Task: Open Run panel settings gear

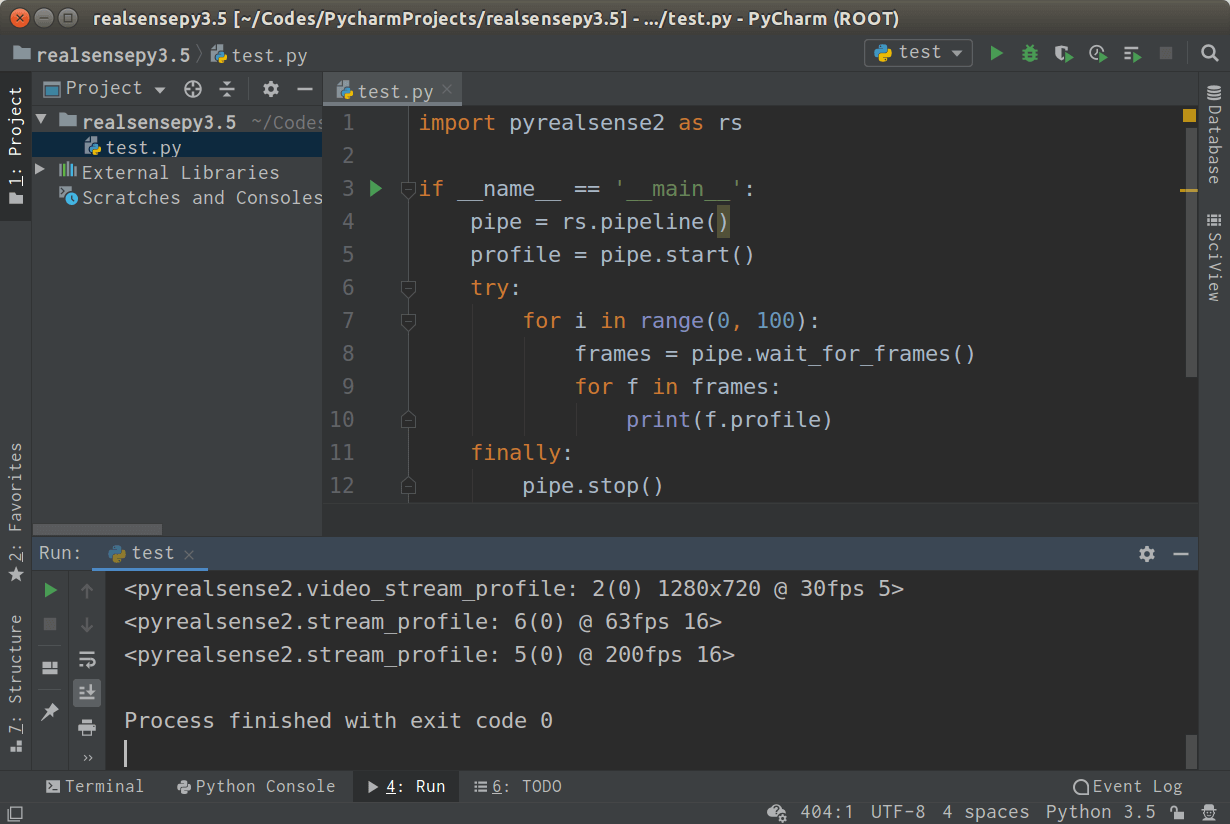Action: coord(1147,554)
